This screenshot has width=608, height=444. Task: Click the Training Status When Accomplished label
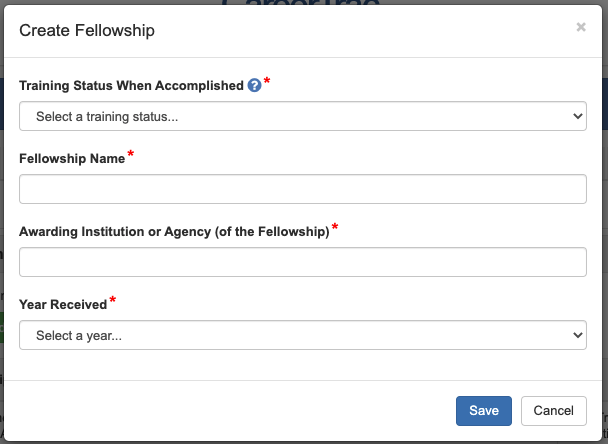click(x=131, y=86)
